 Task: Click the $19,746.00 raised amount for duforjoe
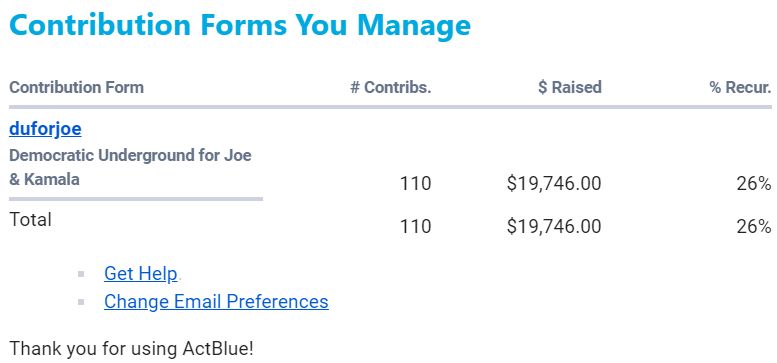point(554,184)
